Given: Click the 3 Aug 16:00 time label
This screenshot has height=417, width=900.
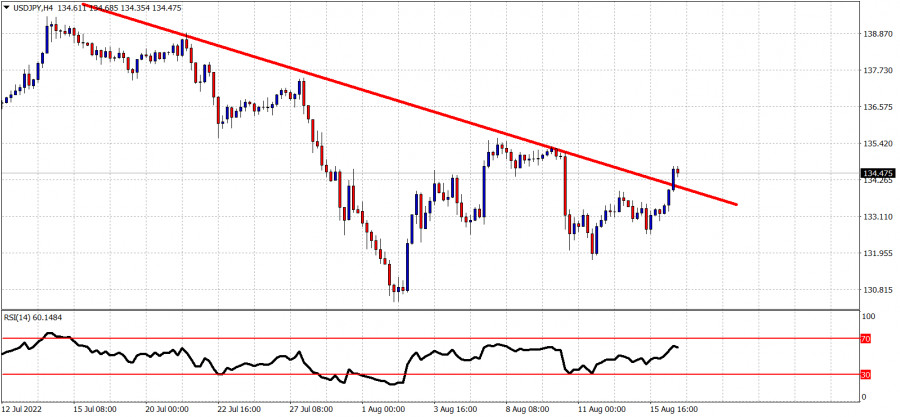Looking at the screenshot, I should click(455, 410).
